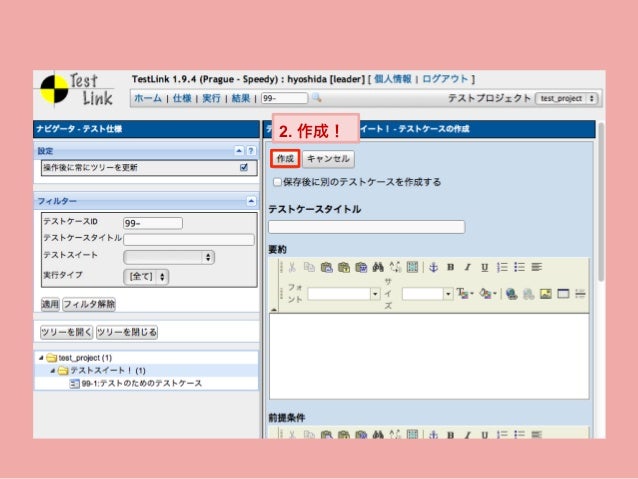Click the キャンセル button

pos(328,159)
